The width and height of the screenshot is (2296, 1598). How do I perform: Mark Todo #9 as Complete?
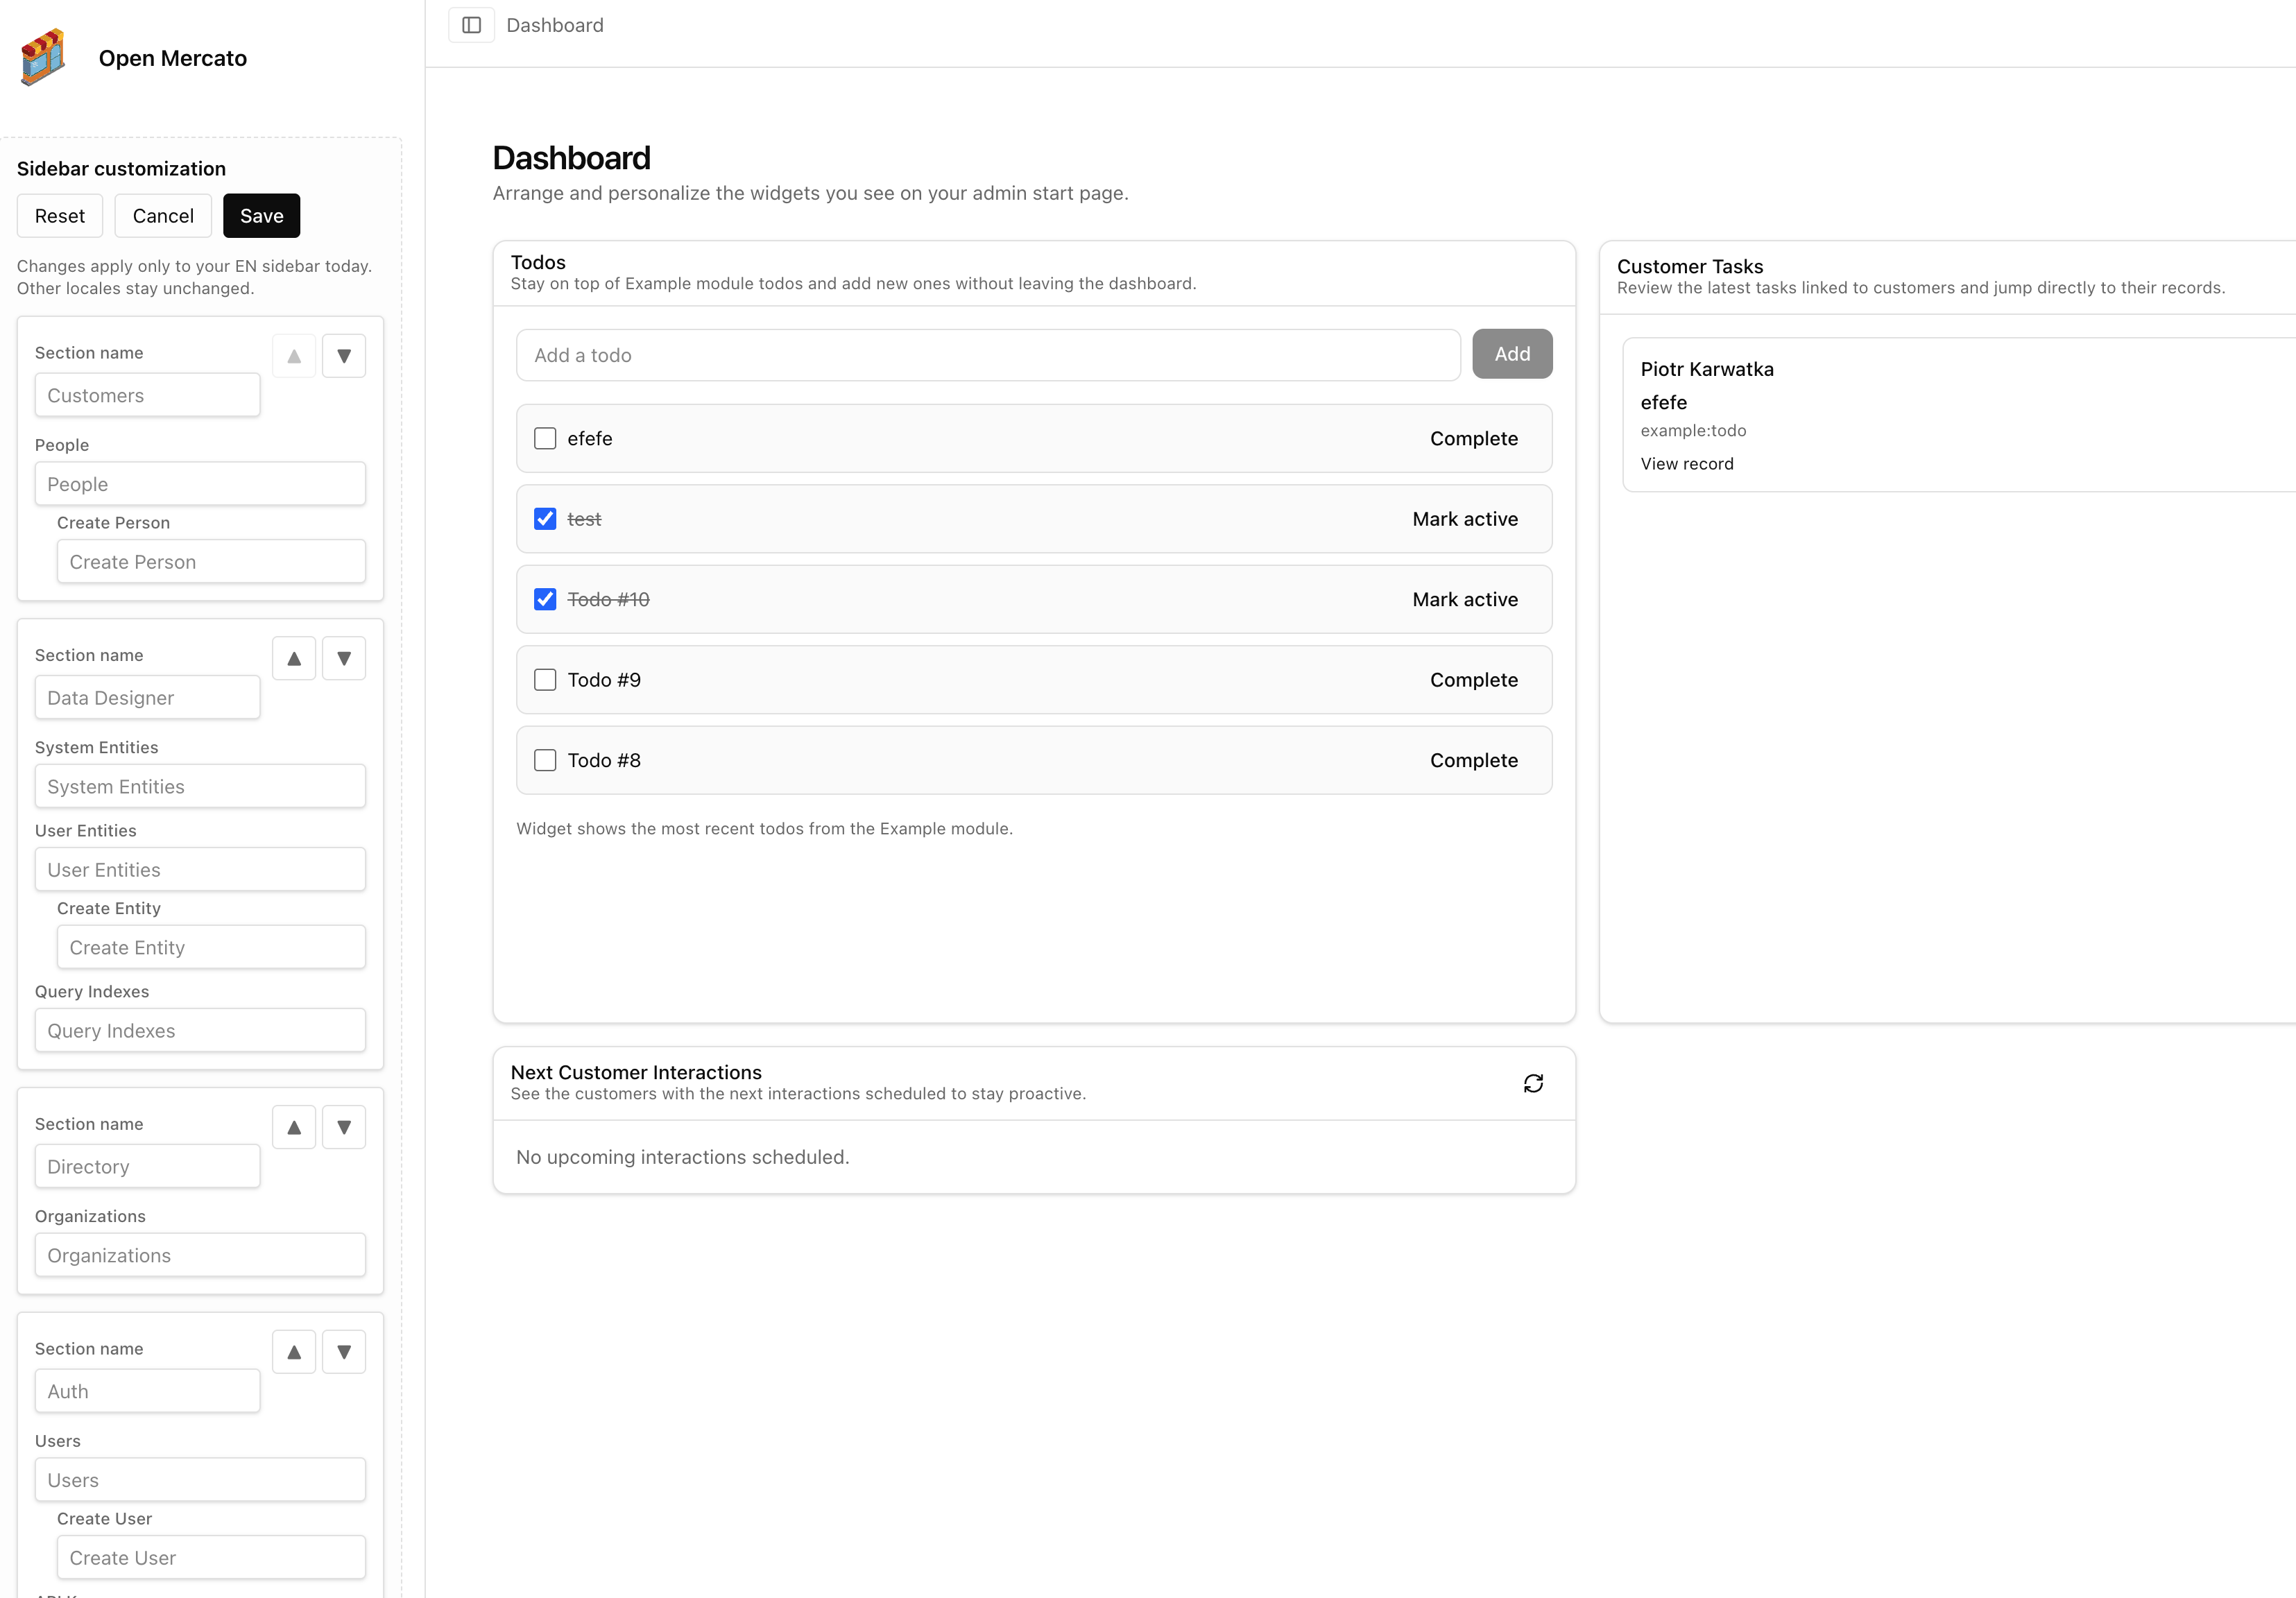tap(1474, 679)
